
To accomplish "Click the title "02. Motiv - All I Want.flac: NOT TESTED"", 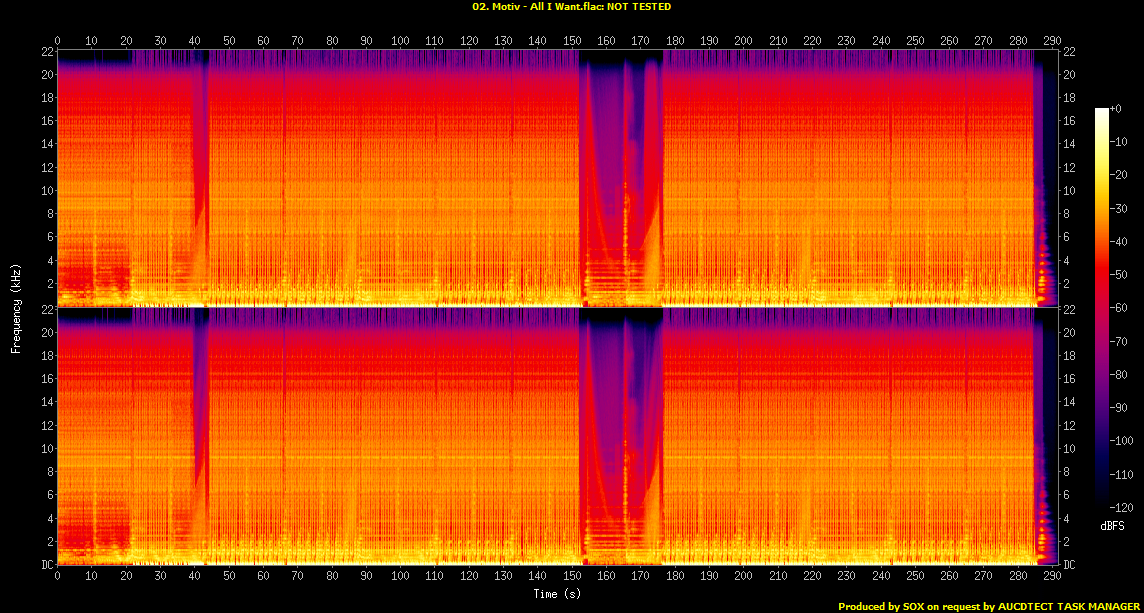I will click(x=572, y=7).
